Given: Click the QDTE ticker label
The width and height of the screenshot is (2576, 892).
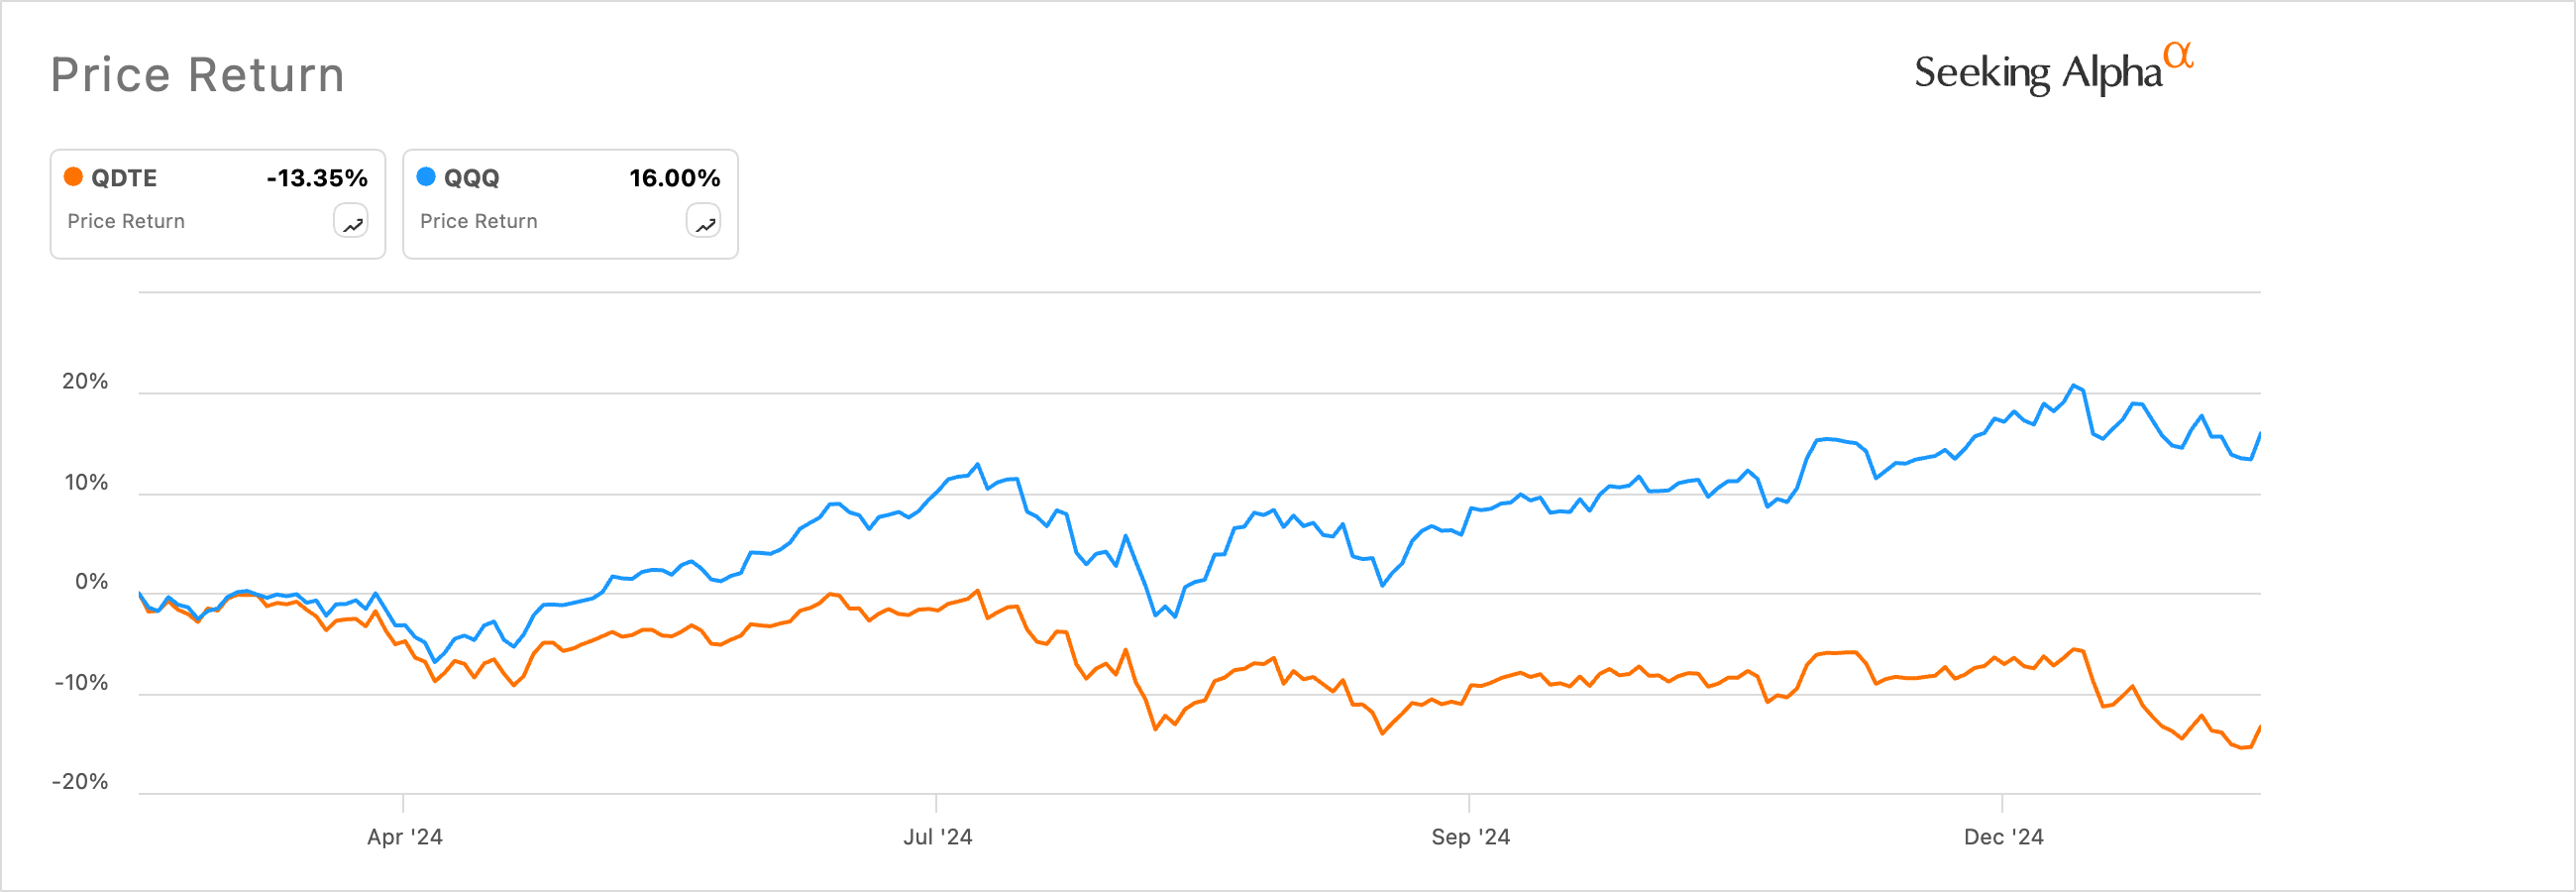Looking at the screenshot, I should point(124,177).
